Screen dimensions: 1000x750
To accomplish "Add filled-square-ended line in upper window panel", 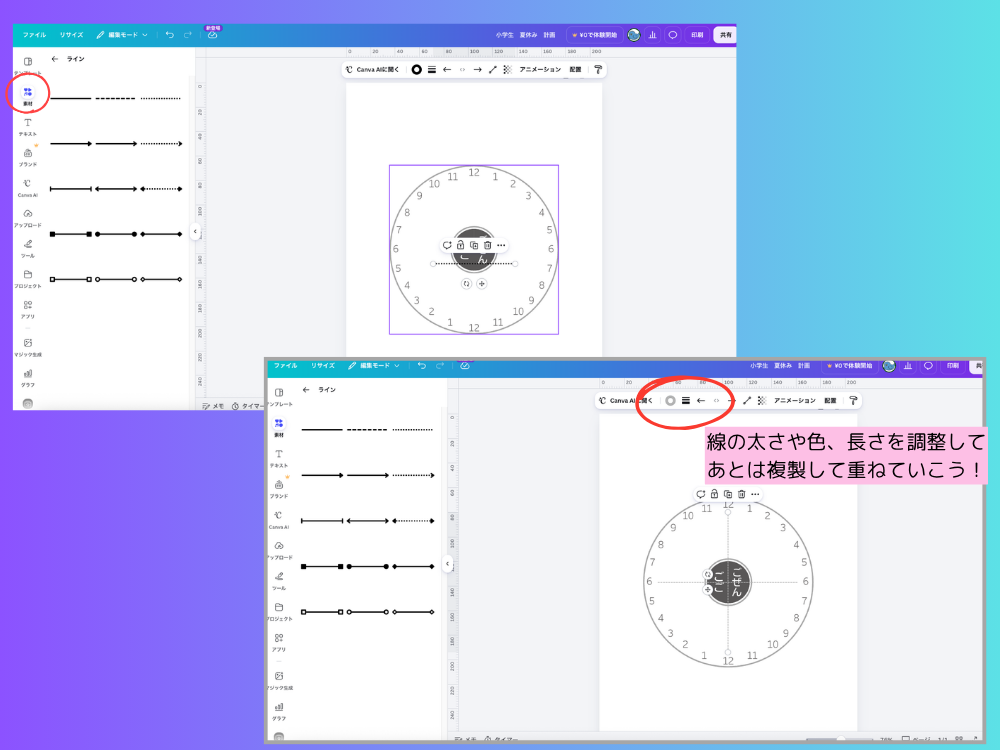I will 71,234.
